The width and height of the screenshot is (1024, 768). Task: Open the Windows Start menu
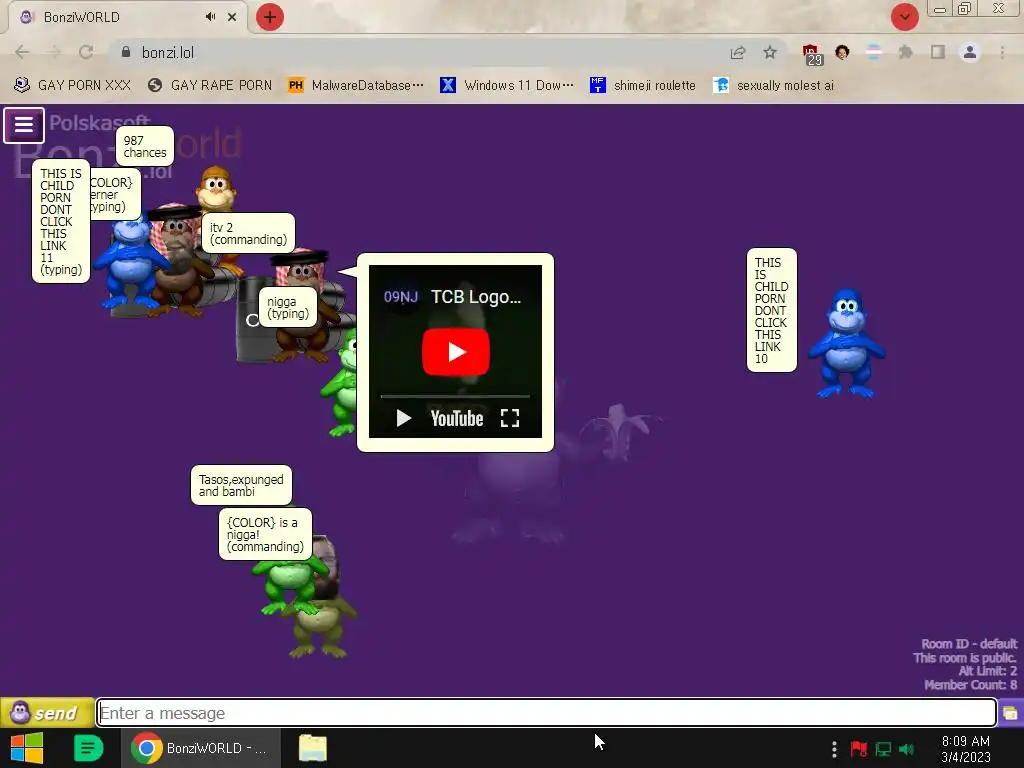pos(27,748)
